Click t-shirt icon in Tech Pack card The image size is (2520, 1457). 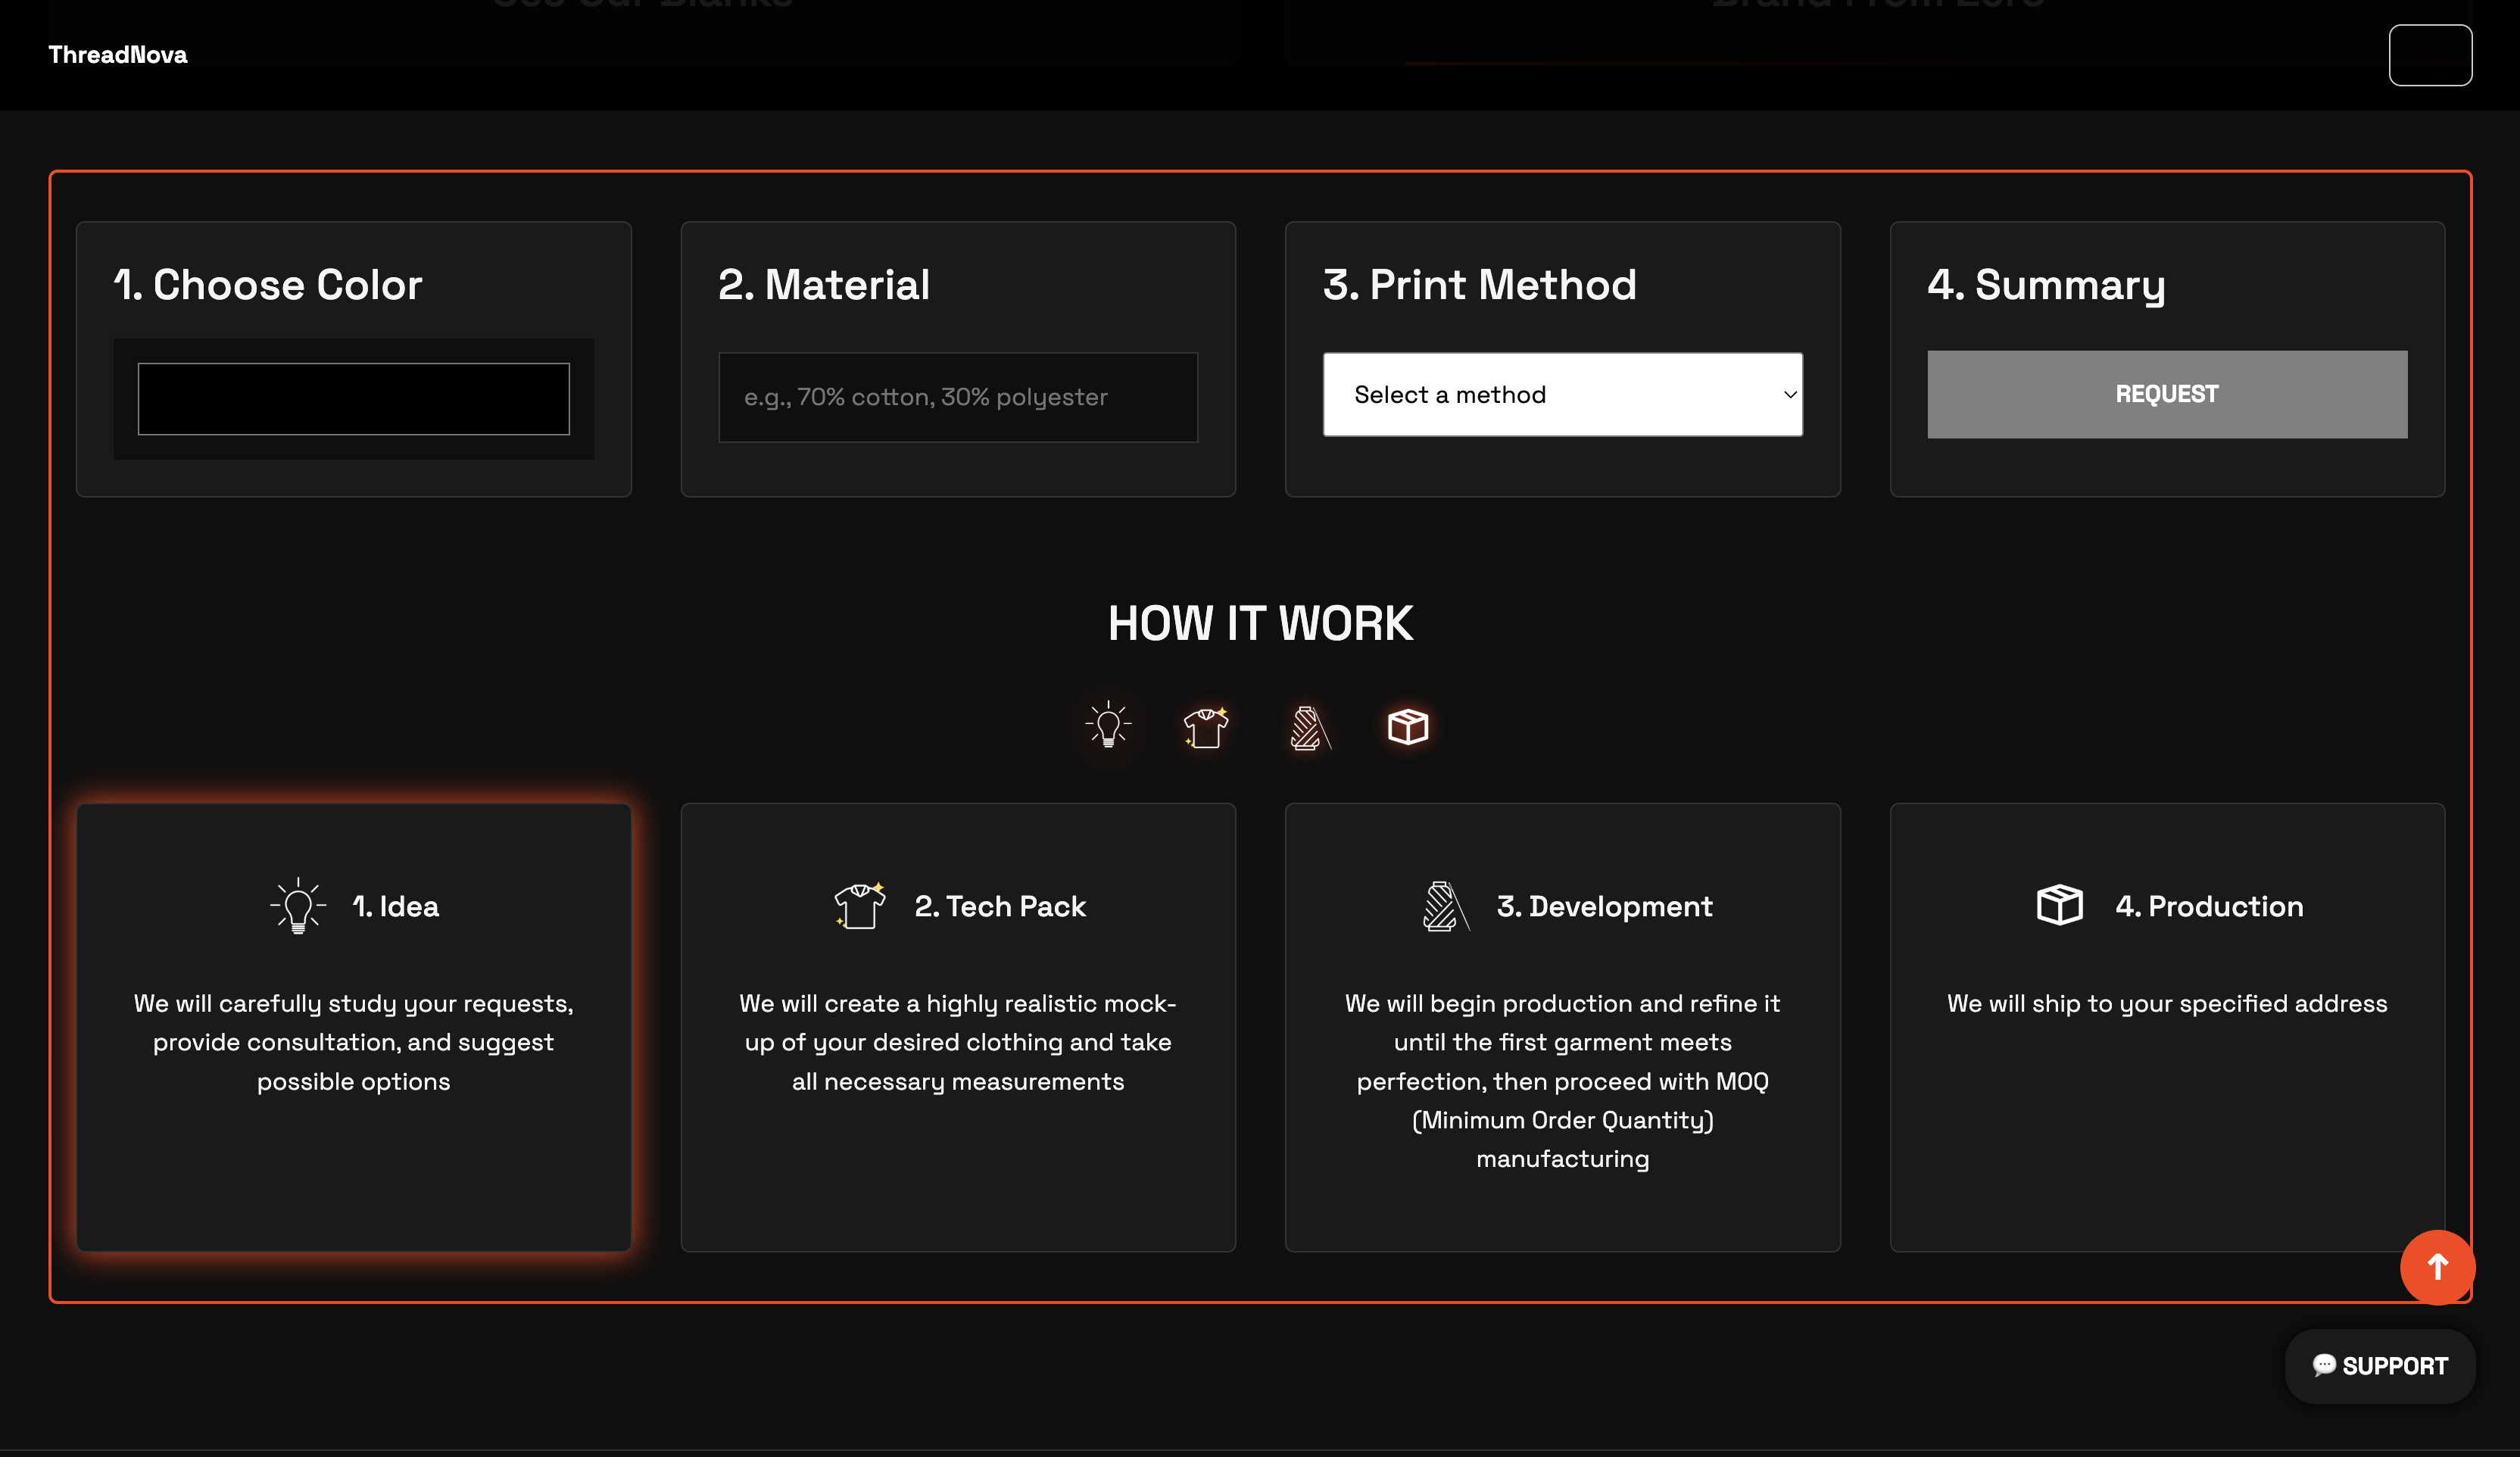(x=860, y=906)
